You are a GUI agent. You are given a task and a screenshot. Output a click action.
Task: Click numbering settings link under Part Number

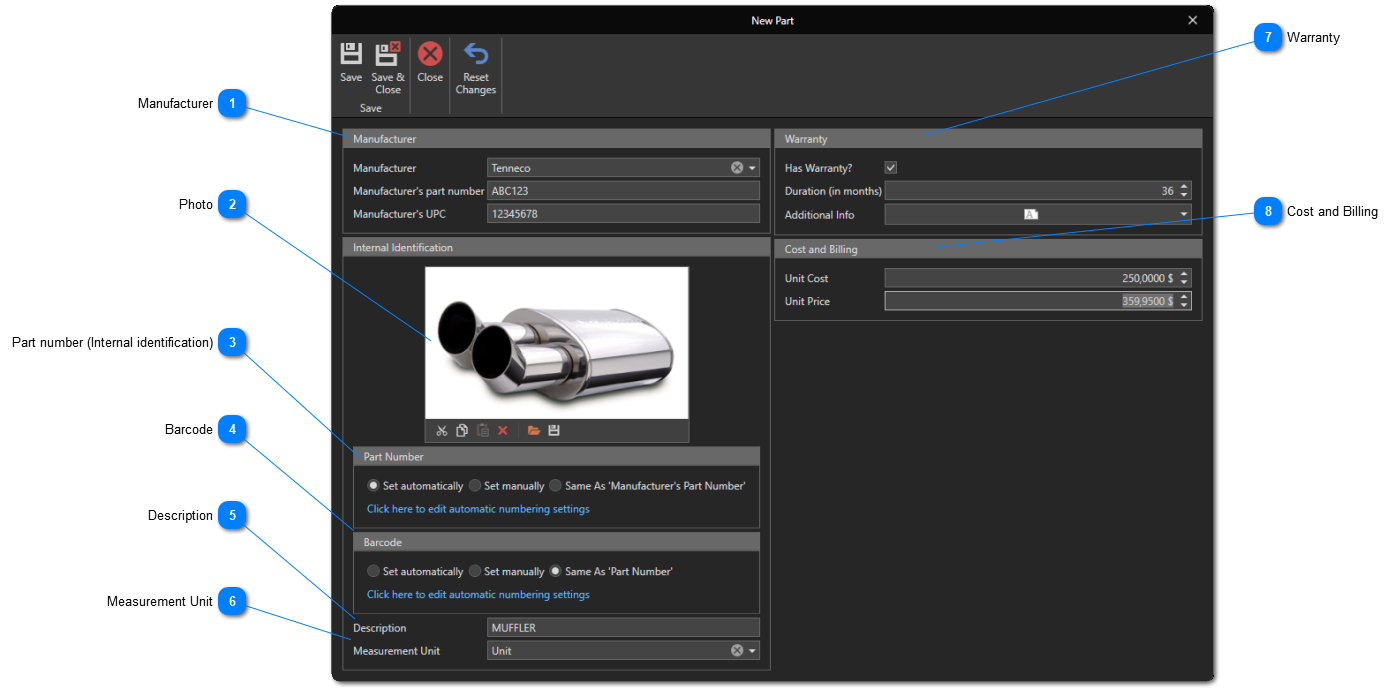click(478, 509)
